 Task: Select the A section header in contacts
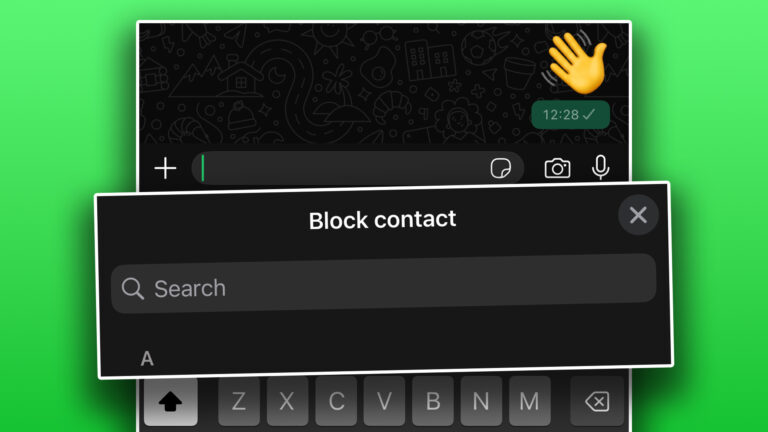pos(147,359)
